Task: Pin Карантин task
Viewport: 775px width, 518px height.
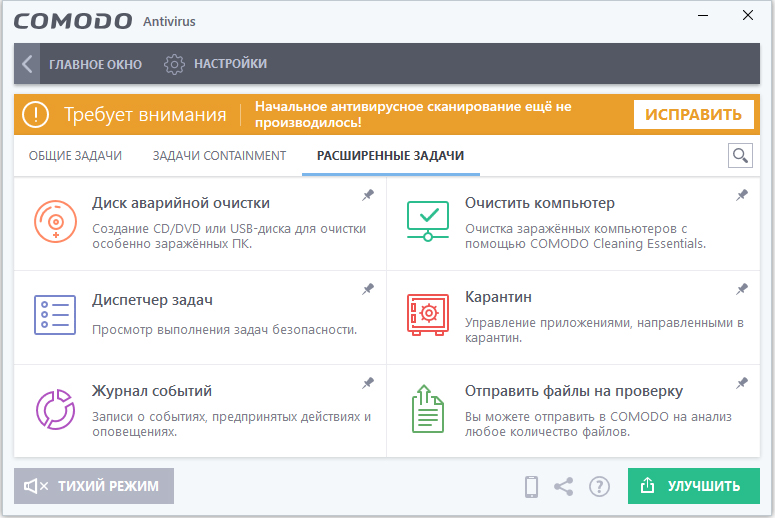Action: (x=742, y=289)
